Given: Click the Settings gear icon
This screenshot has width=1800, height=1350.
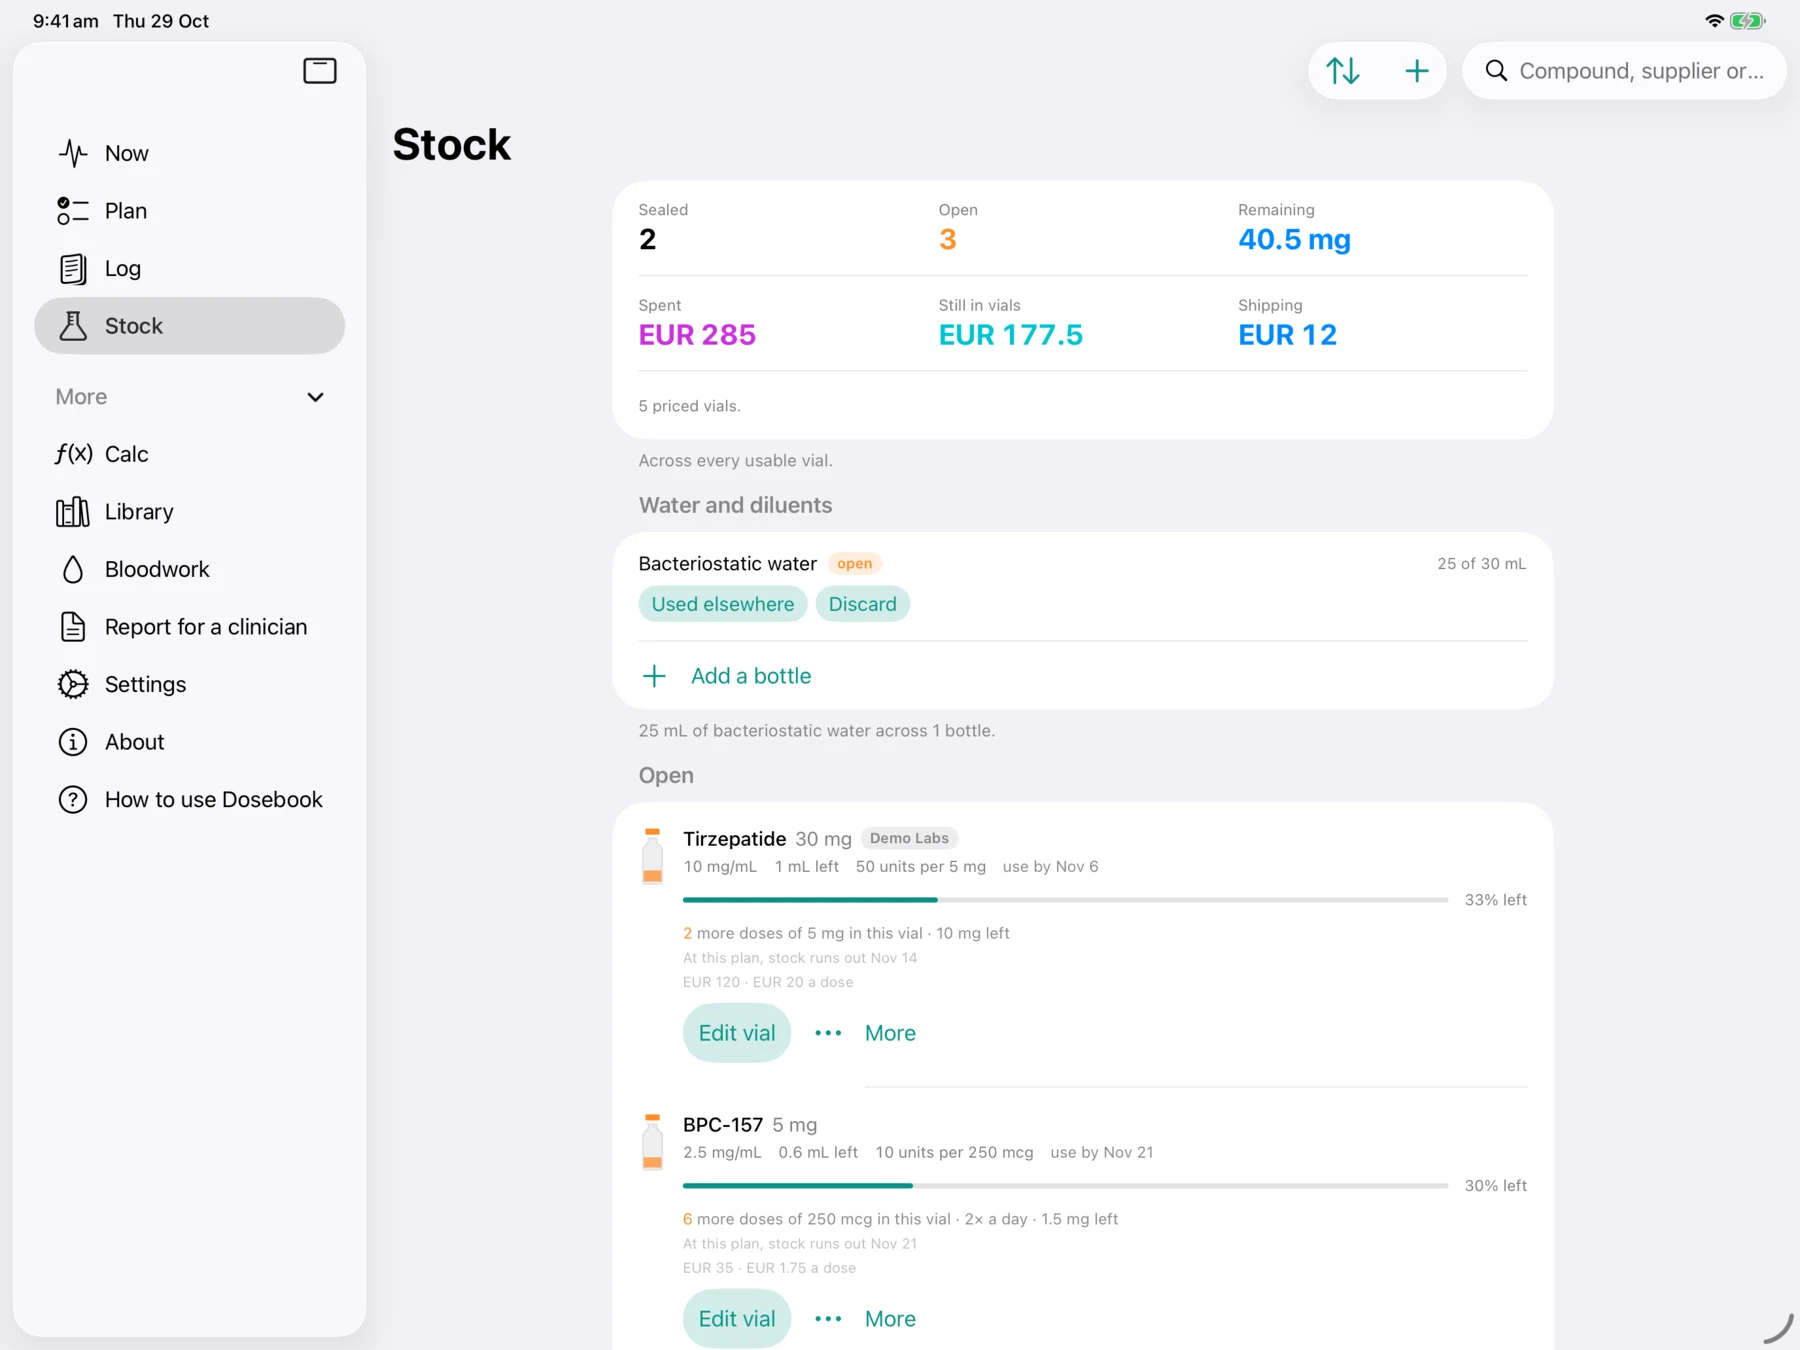Looking at the screenshot, I should [73, 684].
